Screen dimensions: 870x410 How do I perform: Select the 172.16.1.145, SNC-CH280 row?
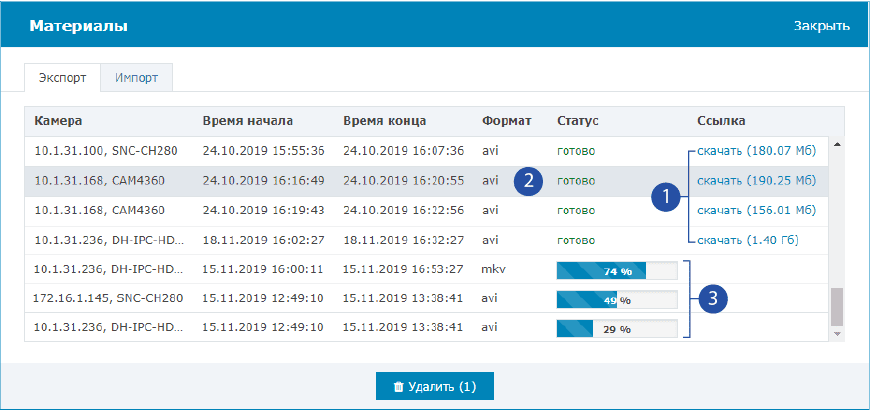426,298
